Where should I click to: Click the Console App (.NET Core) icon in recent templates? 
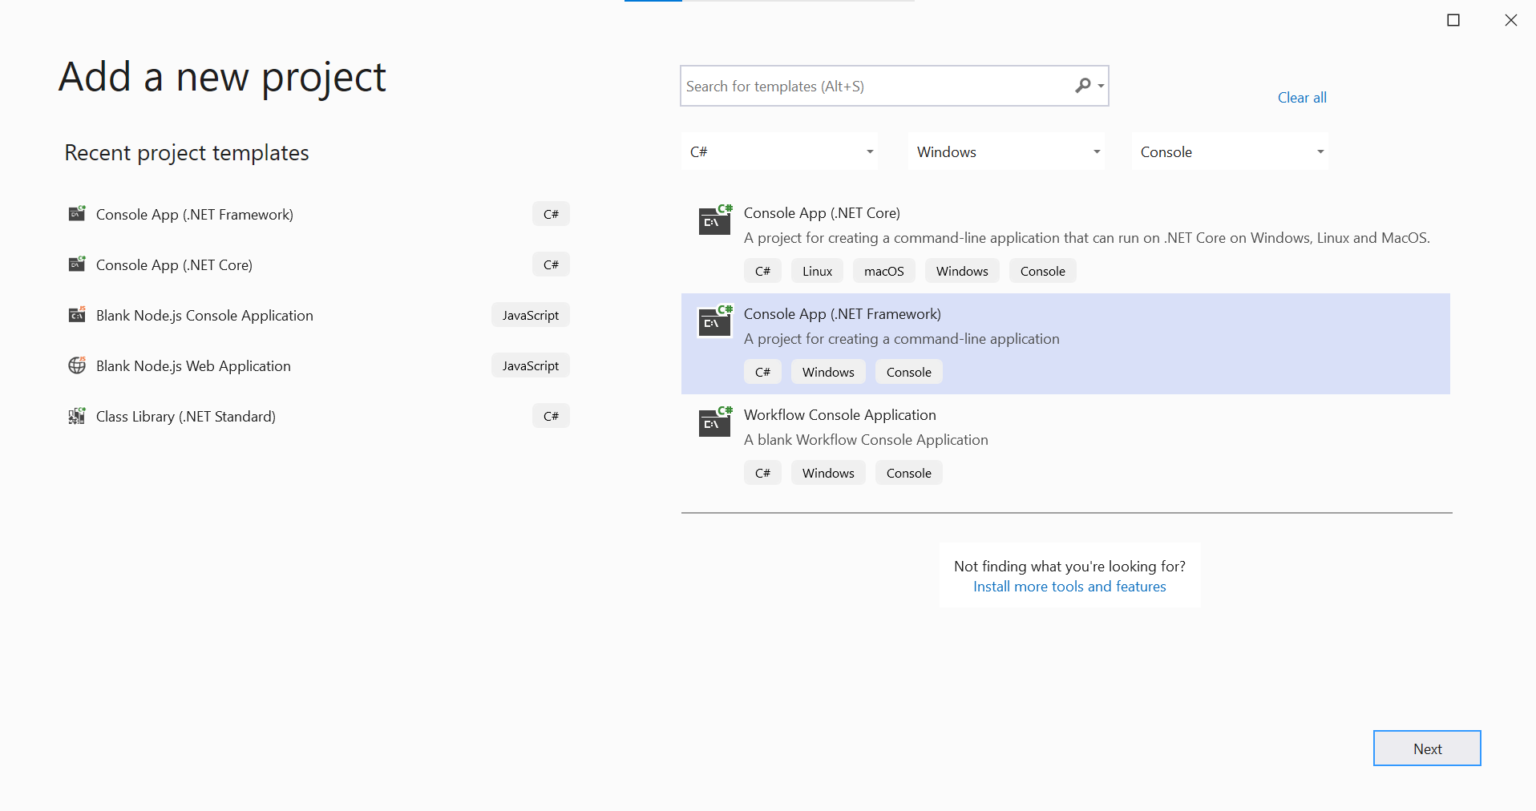pyautogui.click(x=77, y=264)
